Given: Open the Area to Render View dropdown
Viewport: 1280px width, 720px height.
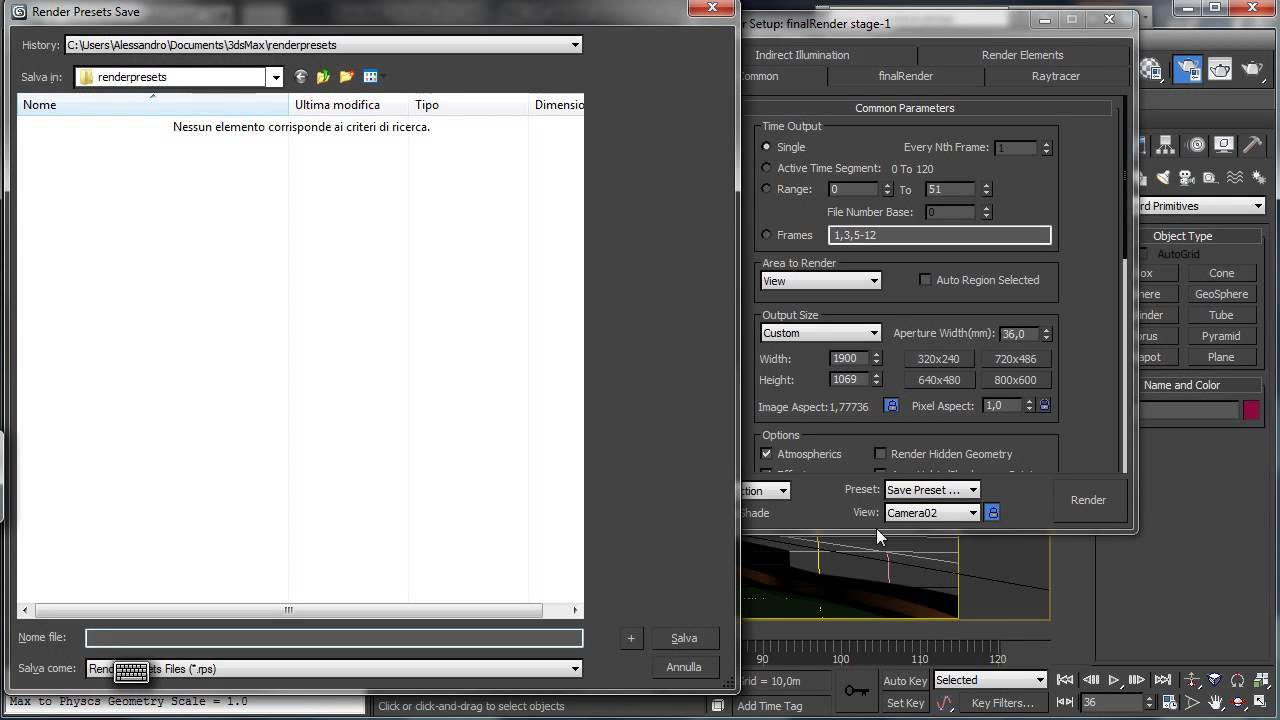Looking at the screenshot, I should (x=820, y=281).
